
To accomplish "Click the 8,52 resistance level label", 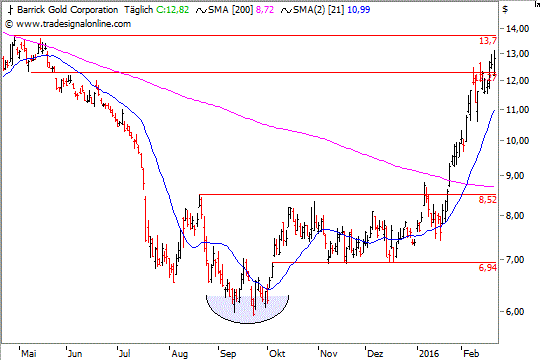I will 488,199.
